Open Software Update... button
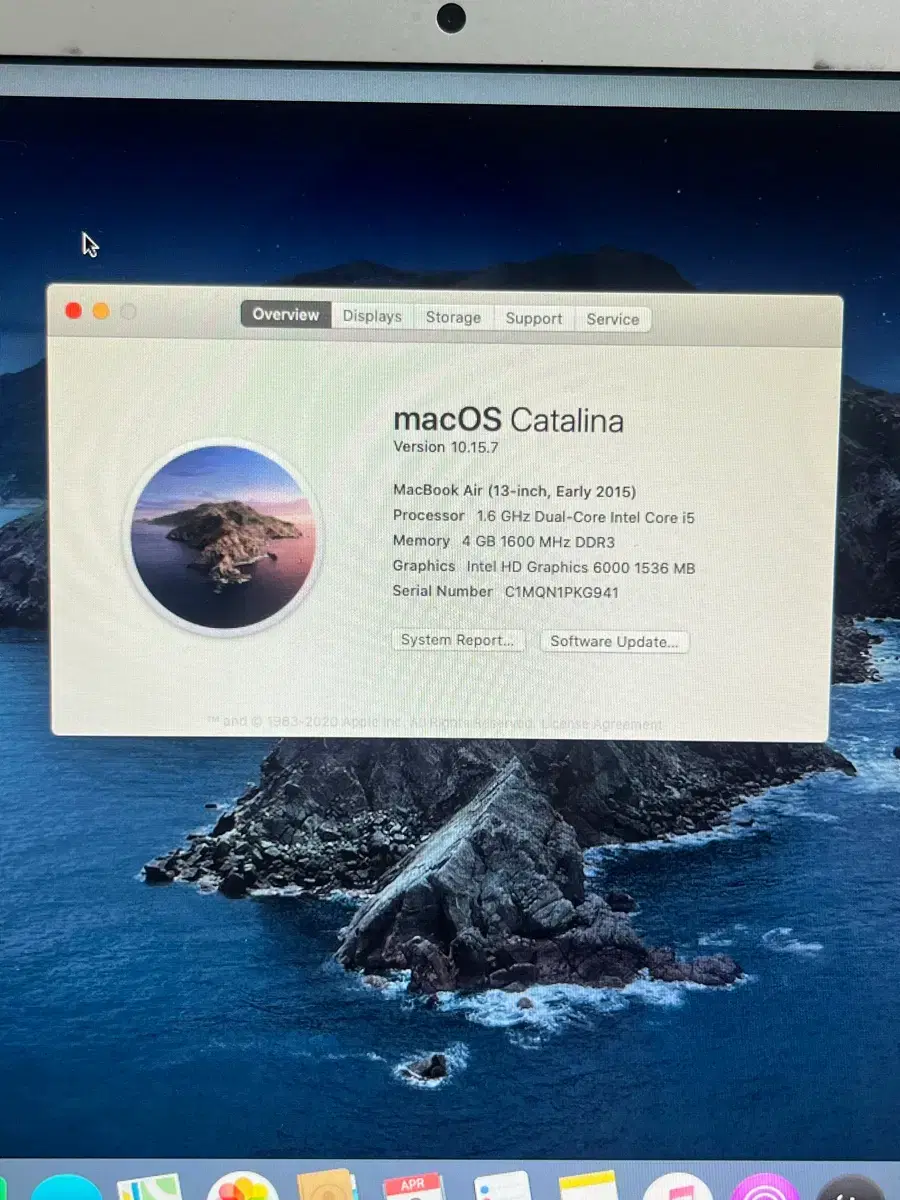The width and height of the screenshot is (900, 1200). click(x=614, y=642)
